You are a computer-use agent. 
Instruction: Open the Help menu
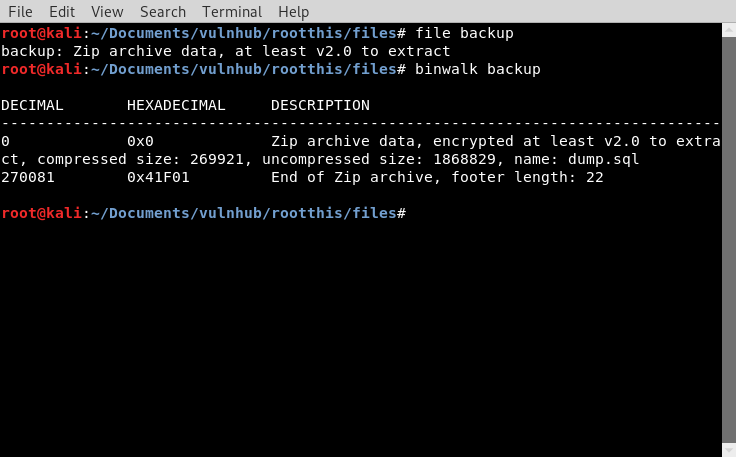click(x=294, y=12)
